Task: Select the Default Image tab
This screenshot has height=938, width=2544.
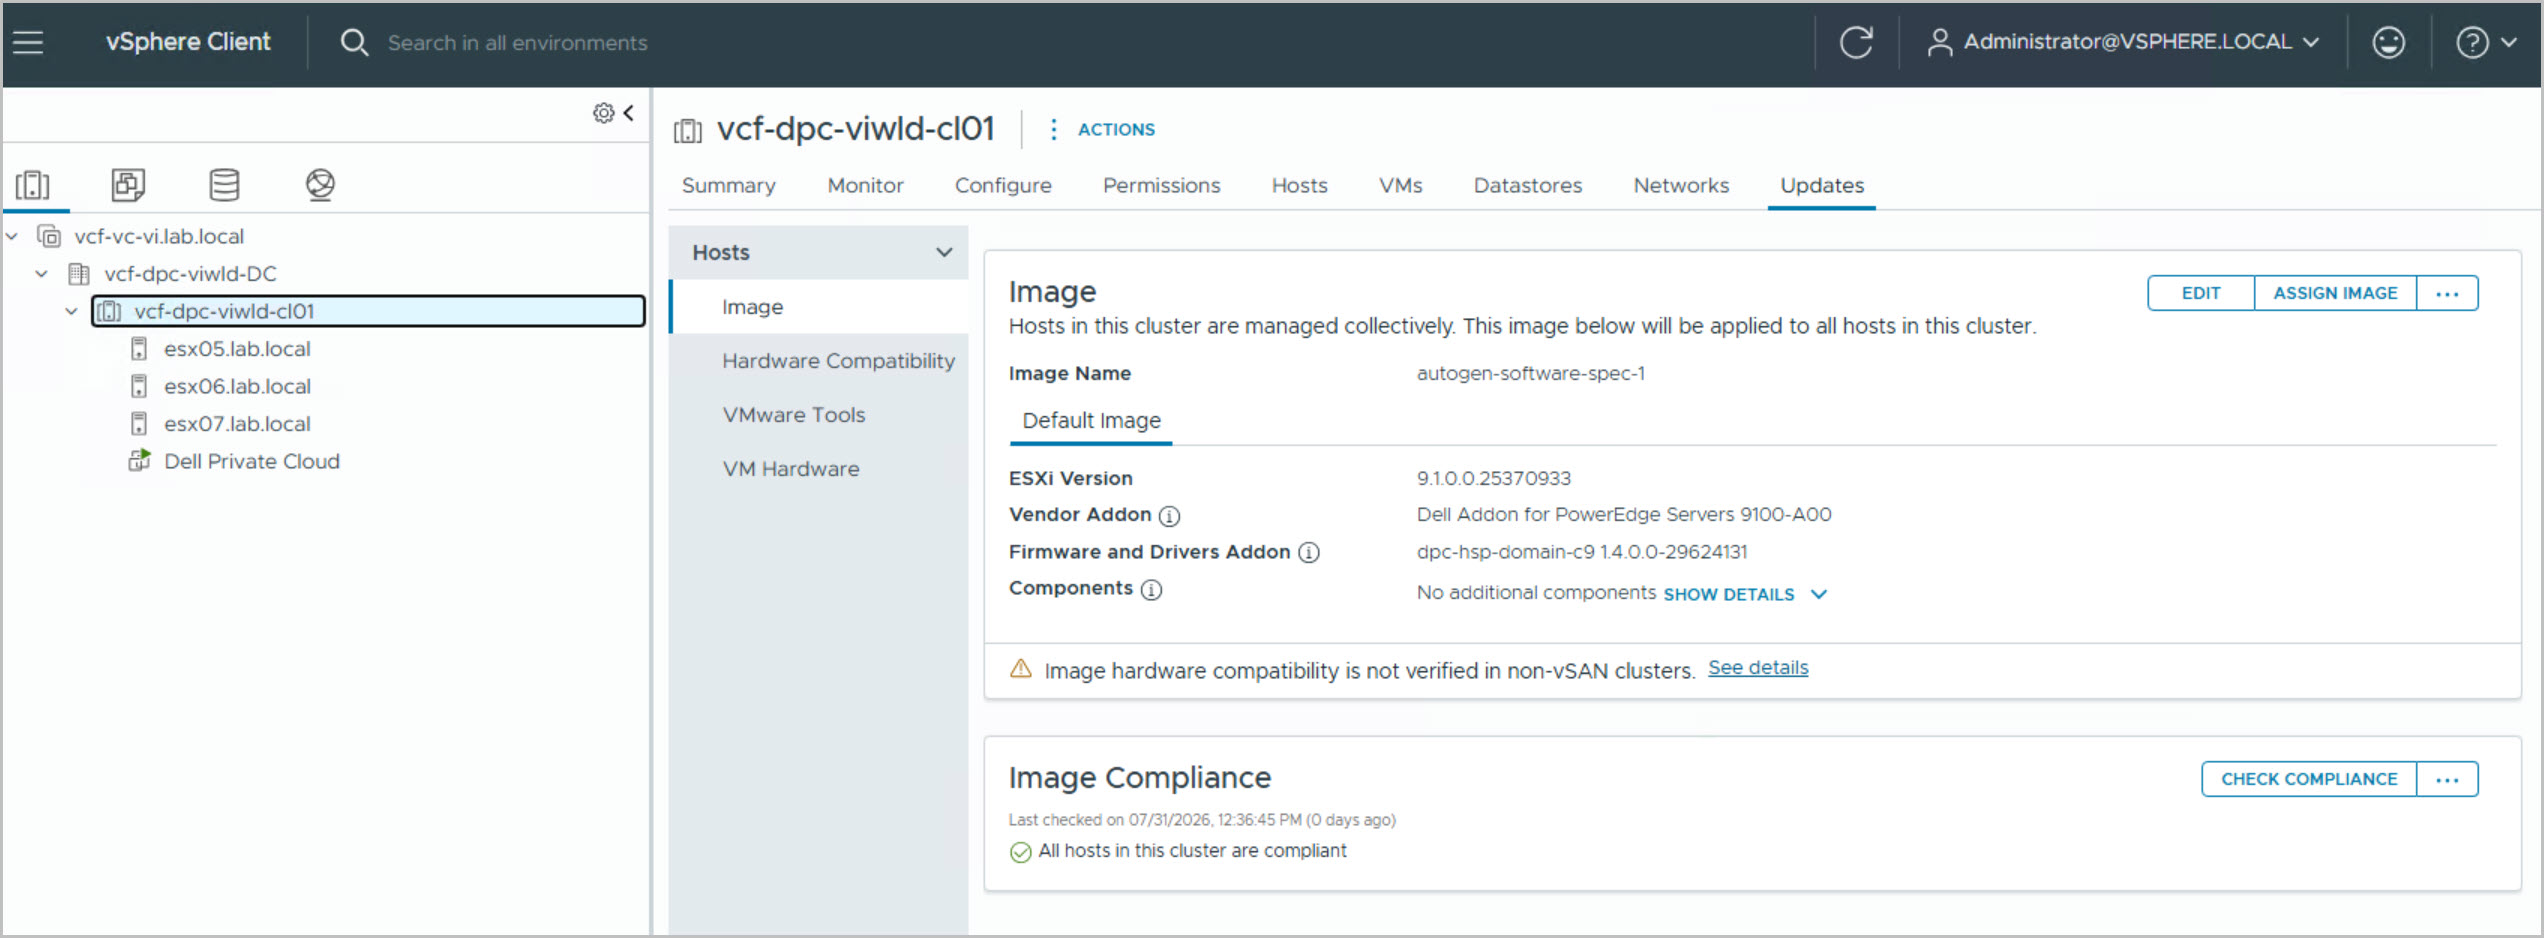Action: pos(1091,421)
